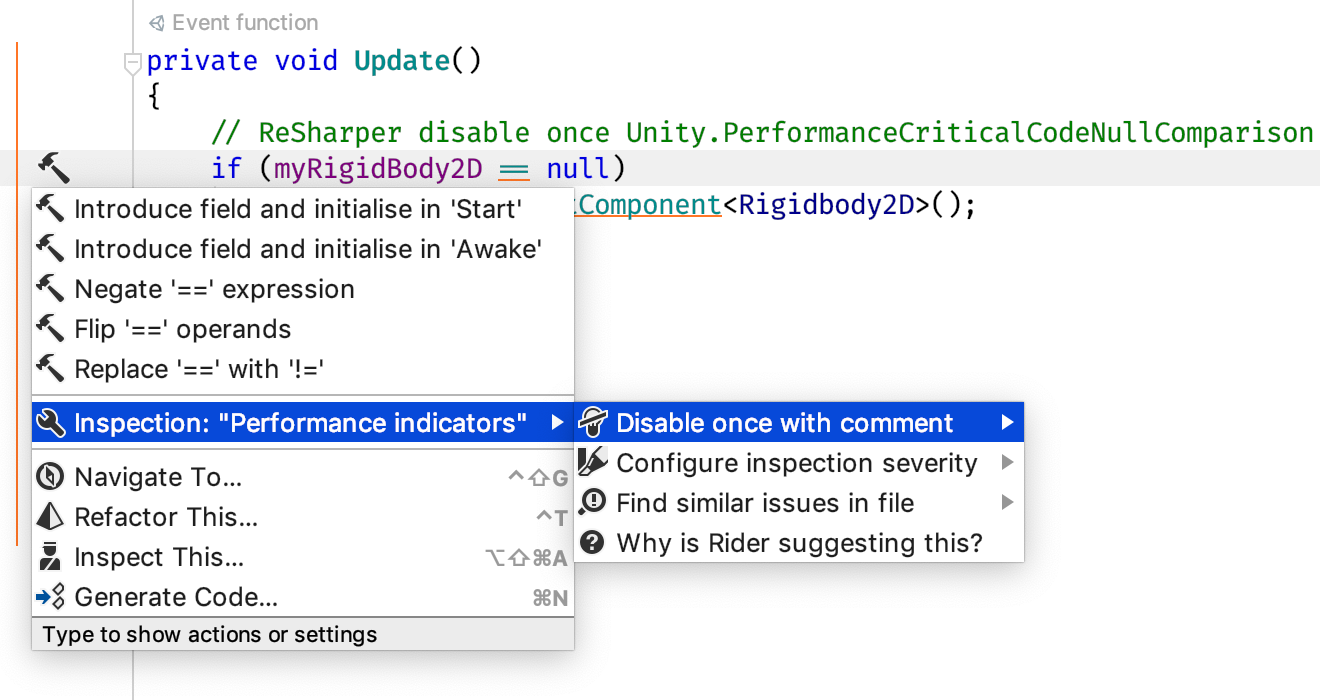Click the compass icon for Navigate To
1320x700 pixels.
point(50,477)
